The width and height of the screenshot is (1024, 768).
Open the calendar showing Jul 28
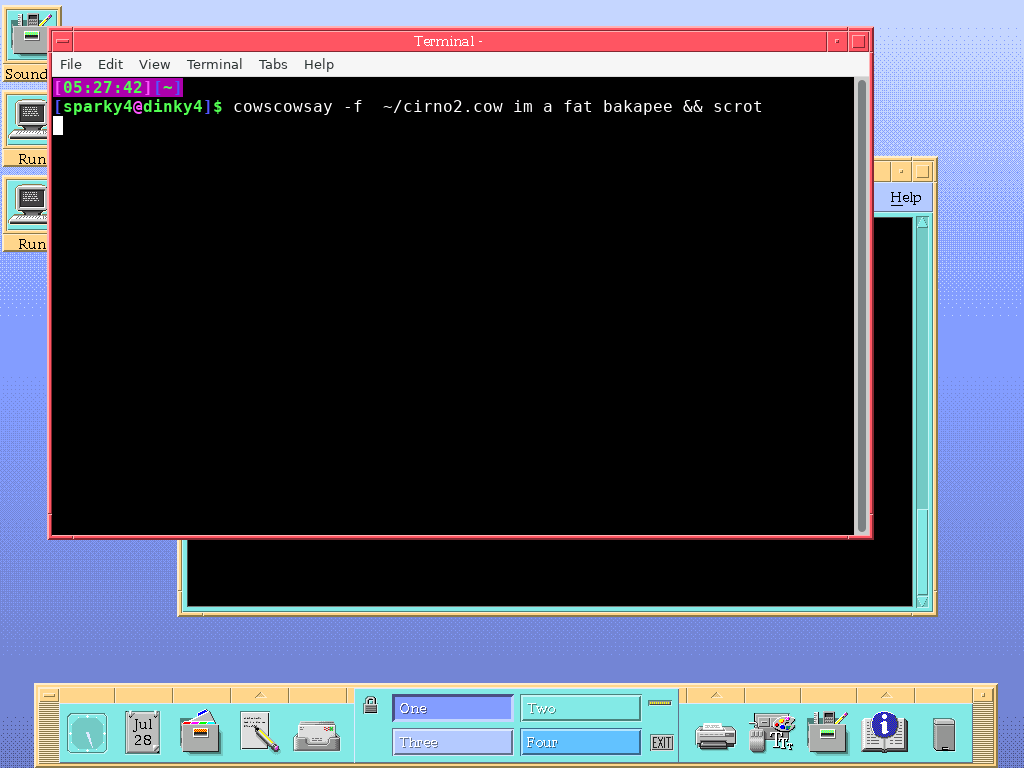click(x=143, y=732)
